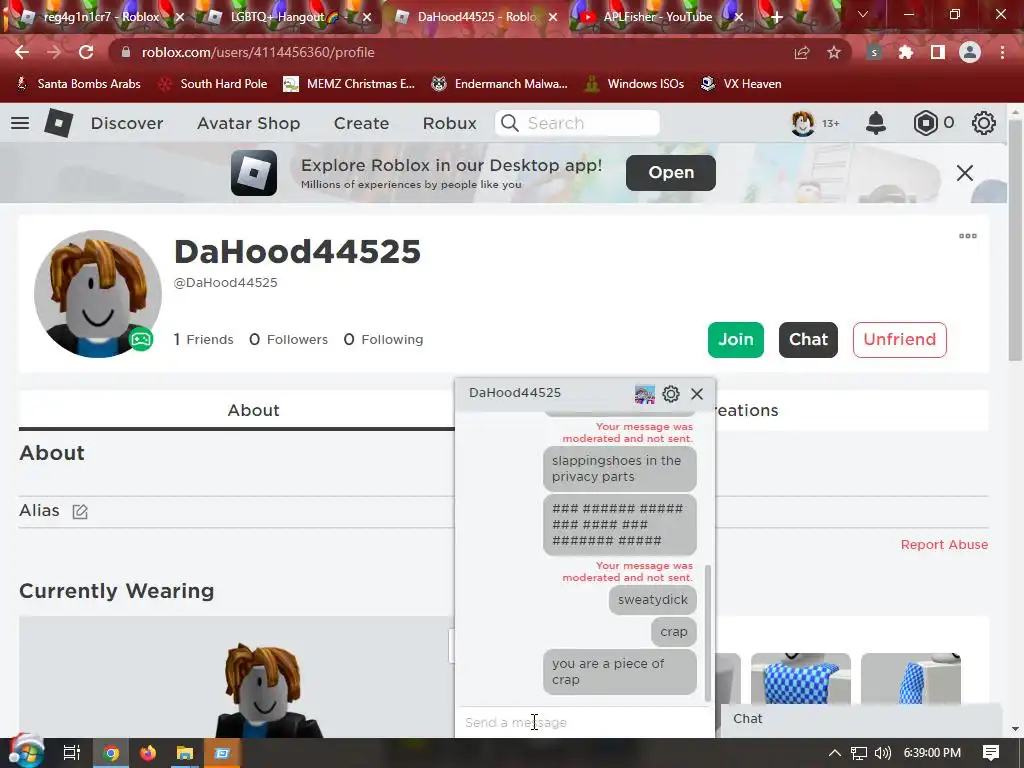
Task: View the 1 Friends list
Action: [x=203, y=340]
